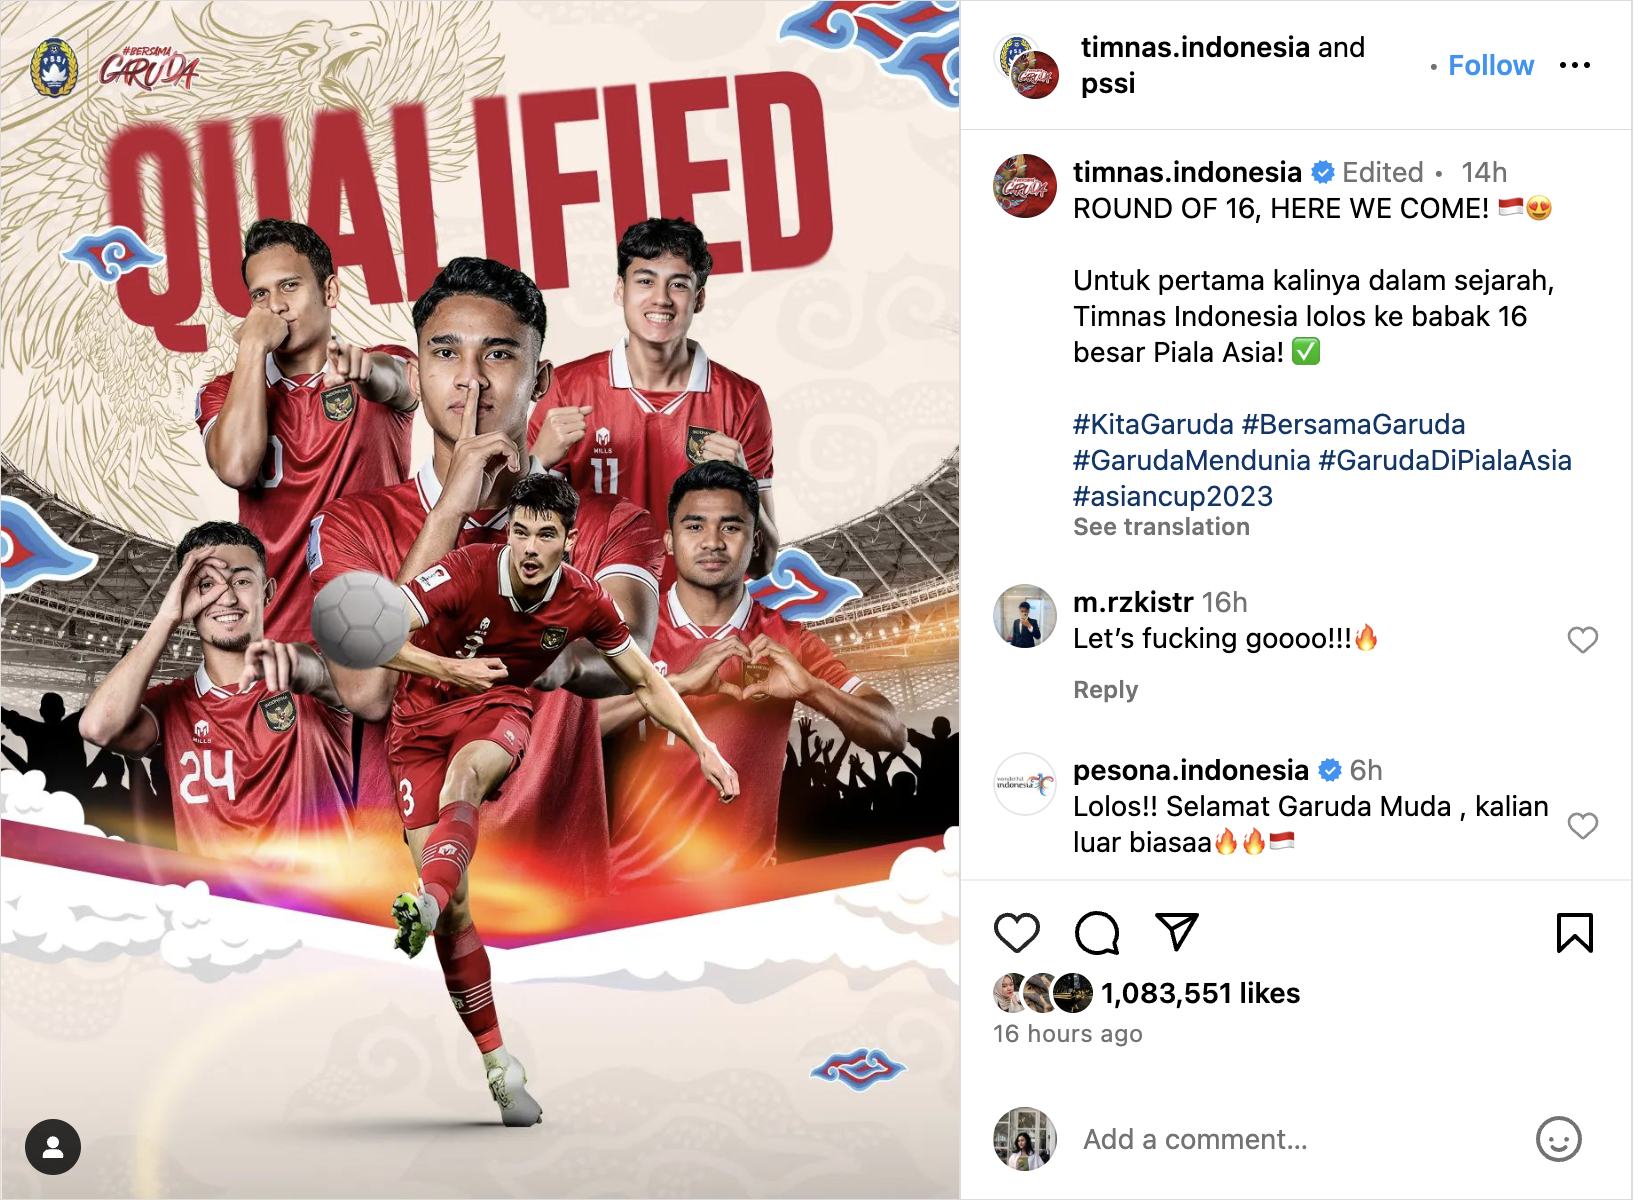This screenshot has width=1638, height=1200.
Task: Open the three-dot more options menu
Action: click(1574, 65)
